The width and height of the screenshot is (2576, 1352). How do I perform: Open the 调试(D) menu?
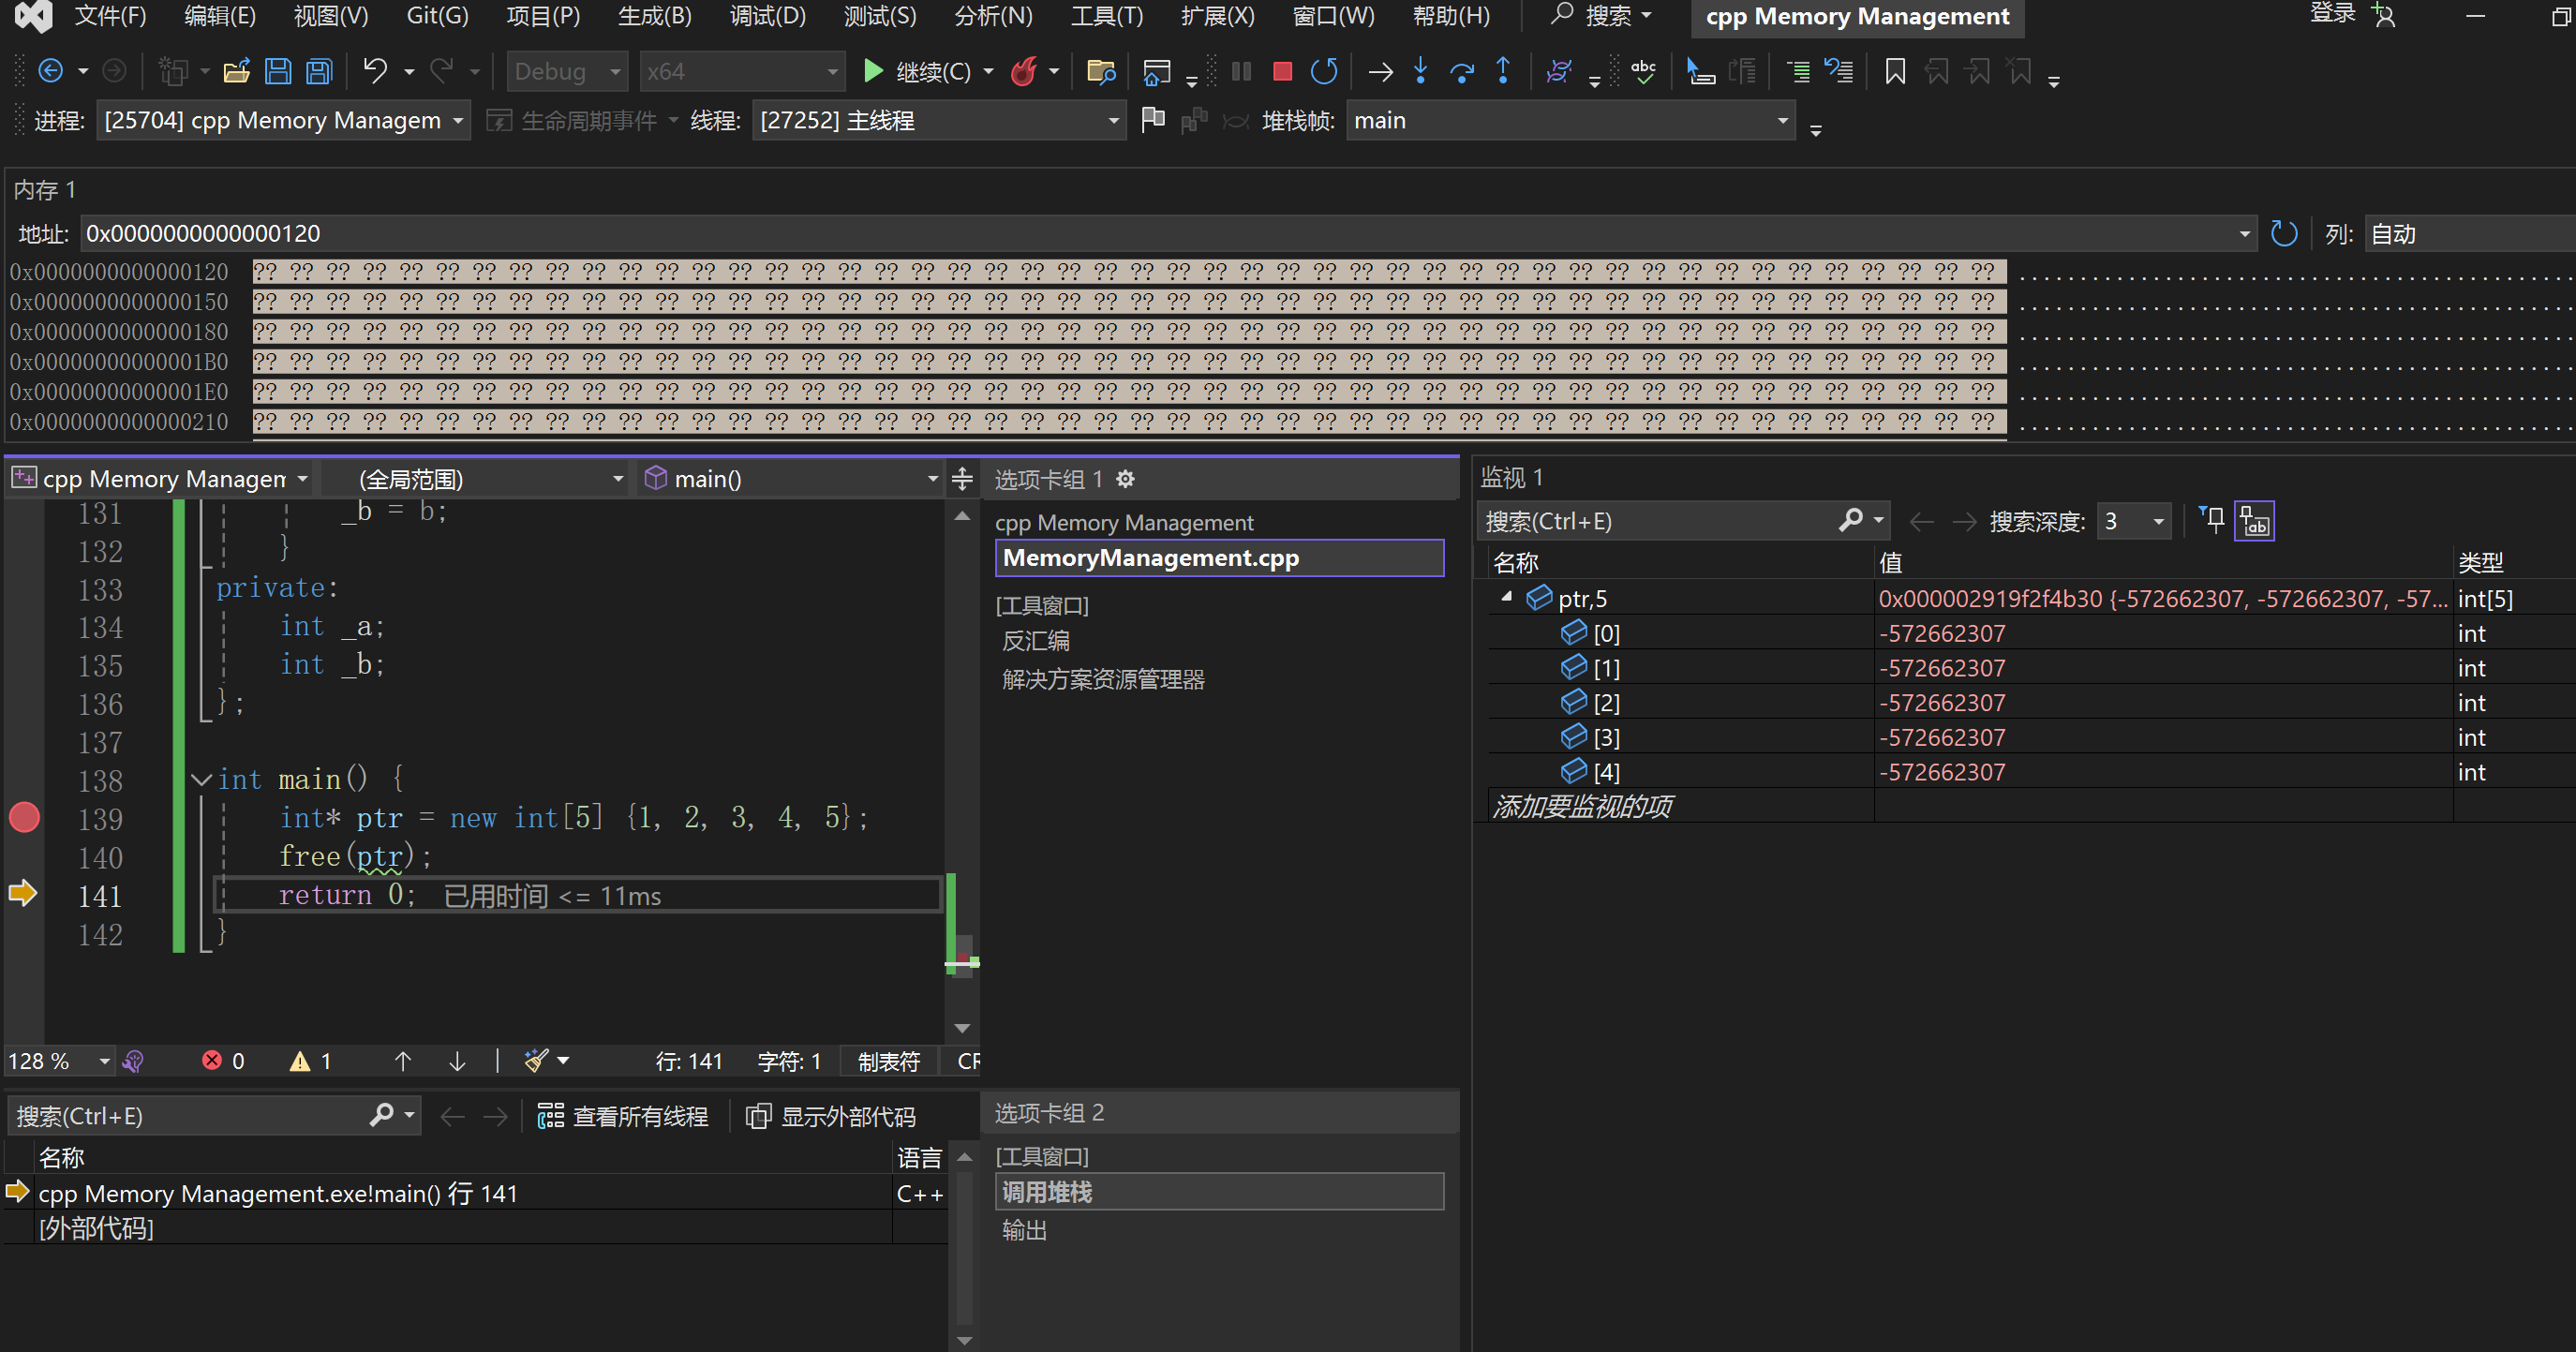pyautogui.click(x=767, y=16)
